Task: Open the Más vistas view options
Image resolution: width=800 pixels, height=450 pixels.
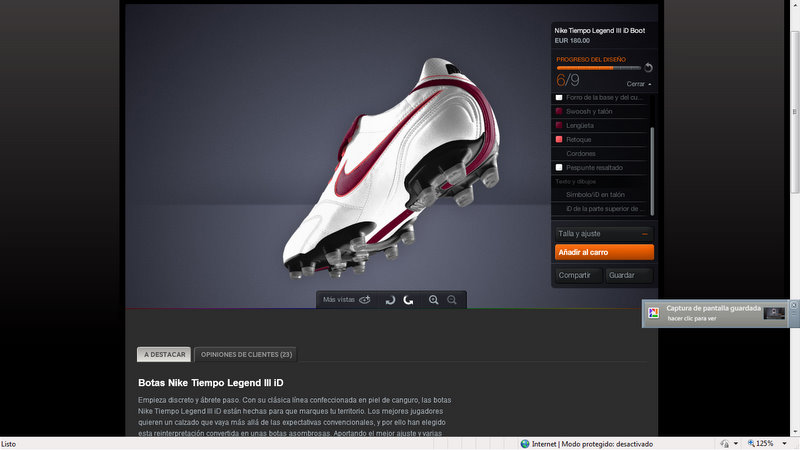Action: point(346,300)
